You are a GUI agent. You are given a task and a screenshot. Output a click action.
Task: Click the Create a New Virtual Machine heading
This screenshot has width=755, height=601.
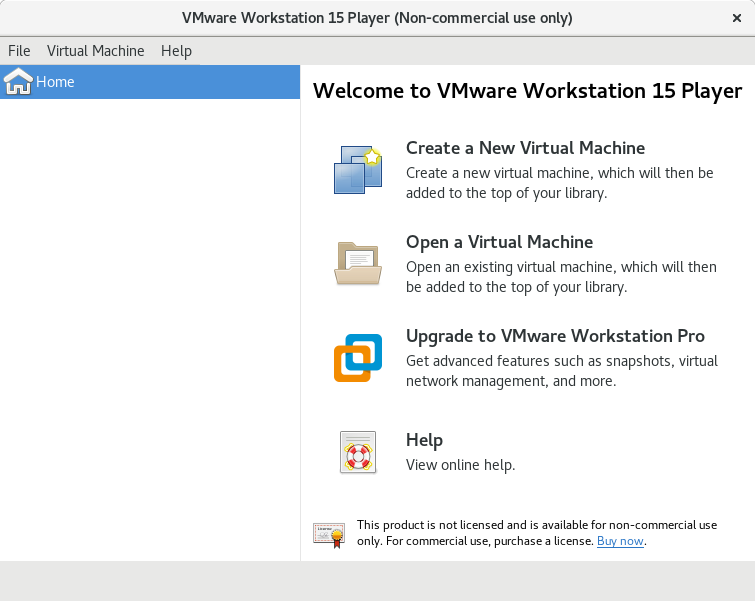(x=525, y=148)
